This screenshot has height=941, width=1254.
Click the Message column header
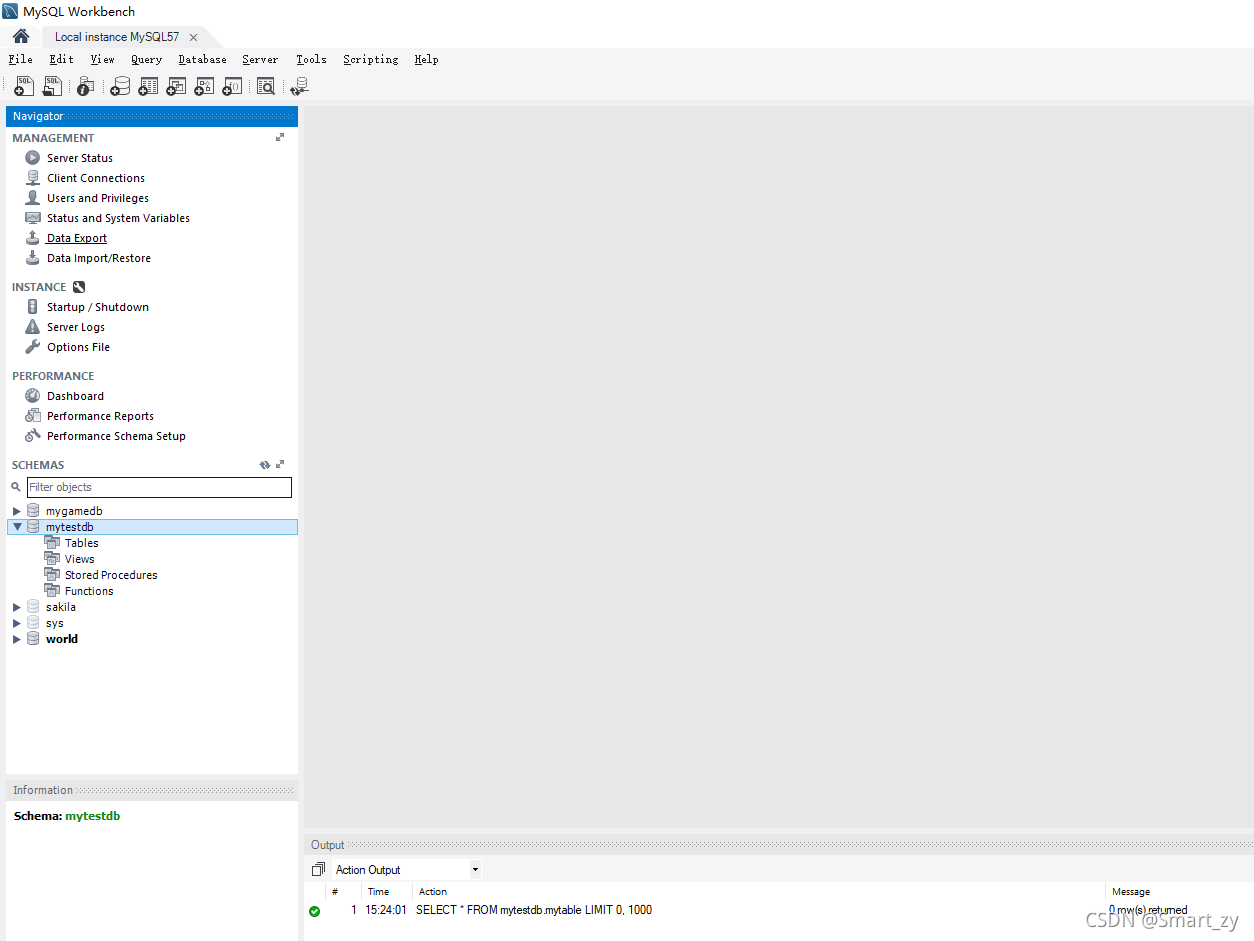click(x=1131, y=892)
